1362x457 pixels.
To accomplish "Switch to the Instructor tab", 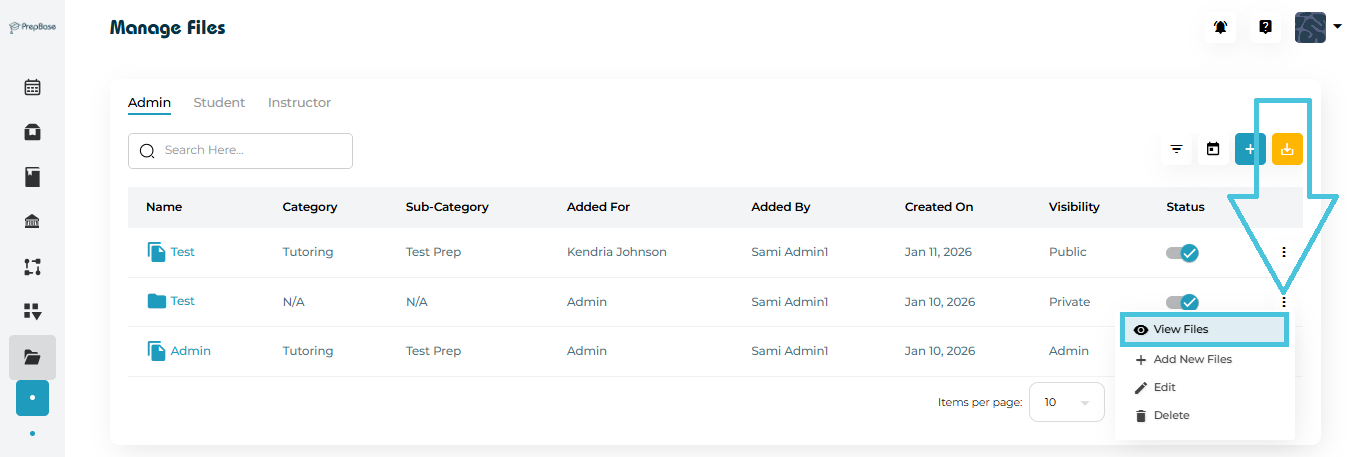I will click(x=299, y=103).
